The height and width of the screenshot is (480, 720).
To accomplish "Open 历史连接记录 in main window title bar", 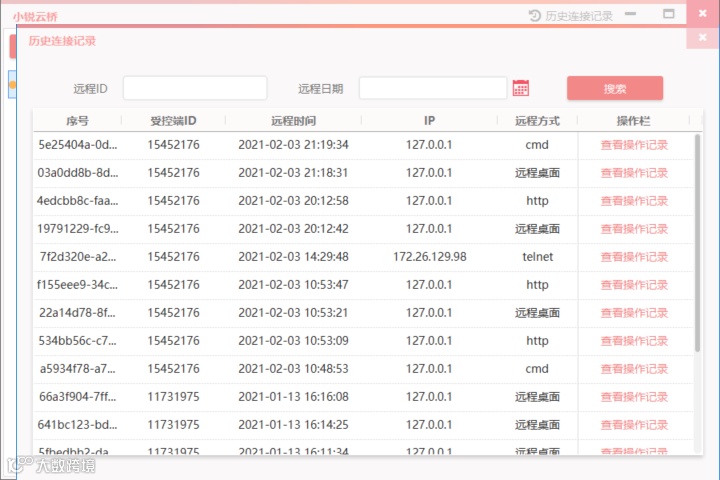I will pos(571,16).
